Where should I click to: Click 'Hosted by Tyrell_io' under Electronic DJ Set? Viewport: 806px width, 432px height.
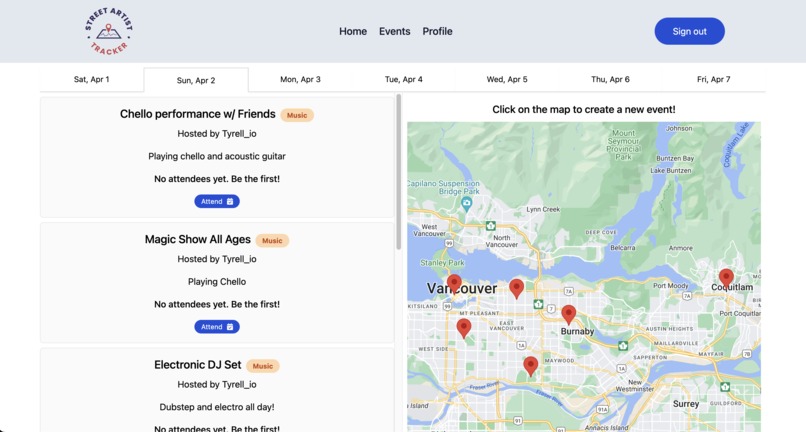[217, 385]
